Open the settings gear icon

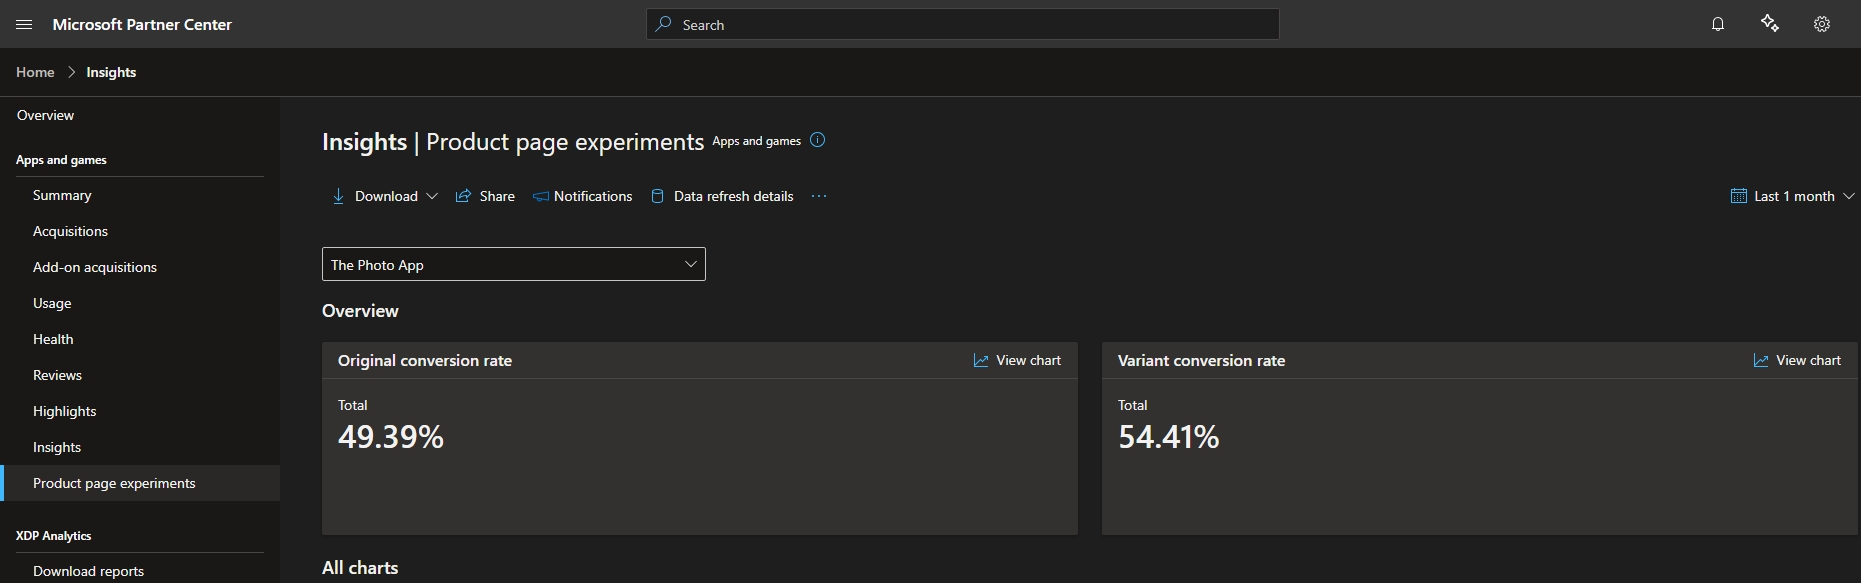click(1822, 24)
